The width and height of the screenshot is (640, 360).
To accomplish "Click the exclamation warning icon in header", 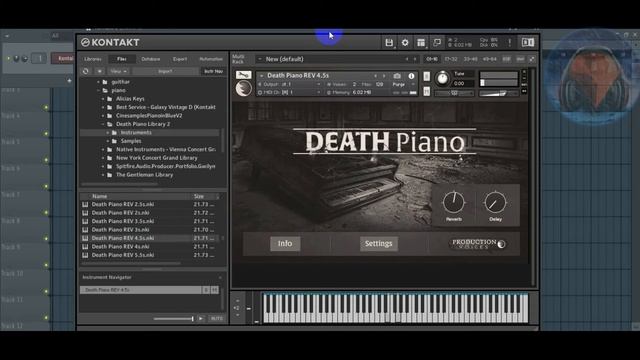I will pos(509,42).
